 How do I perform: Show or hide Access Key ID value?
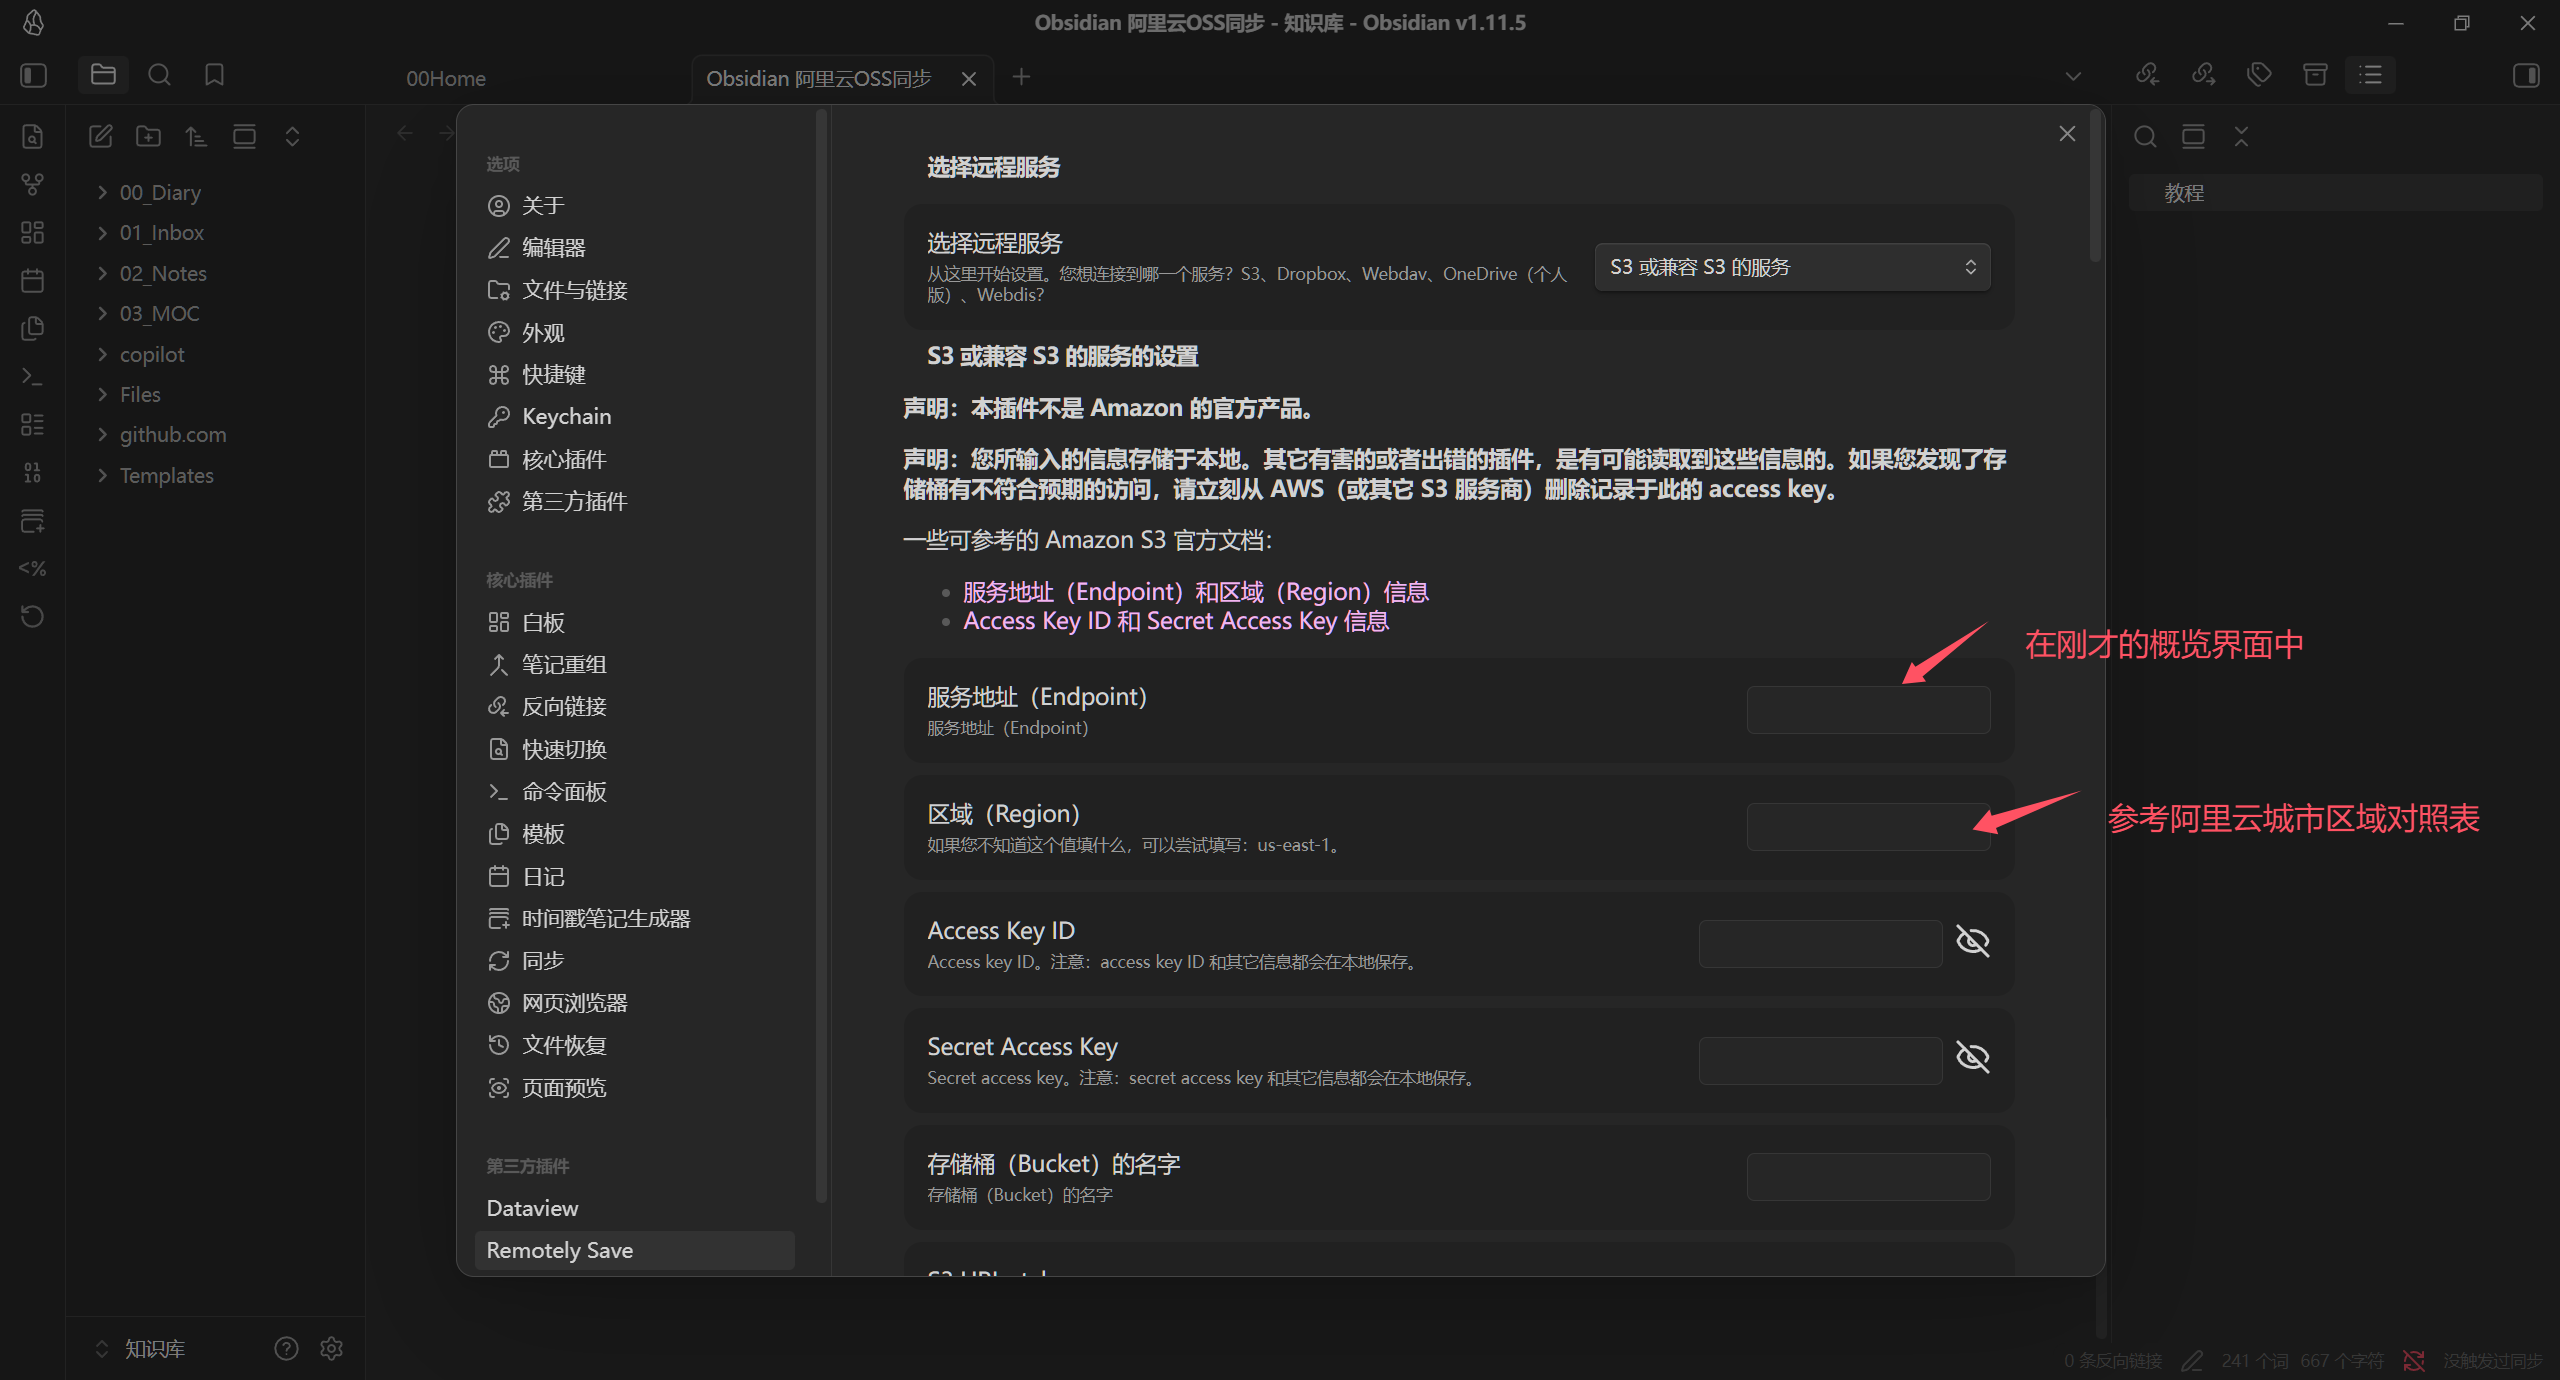1972,941
